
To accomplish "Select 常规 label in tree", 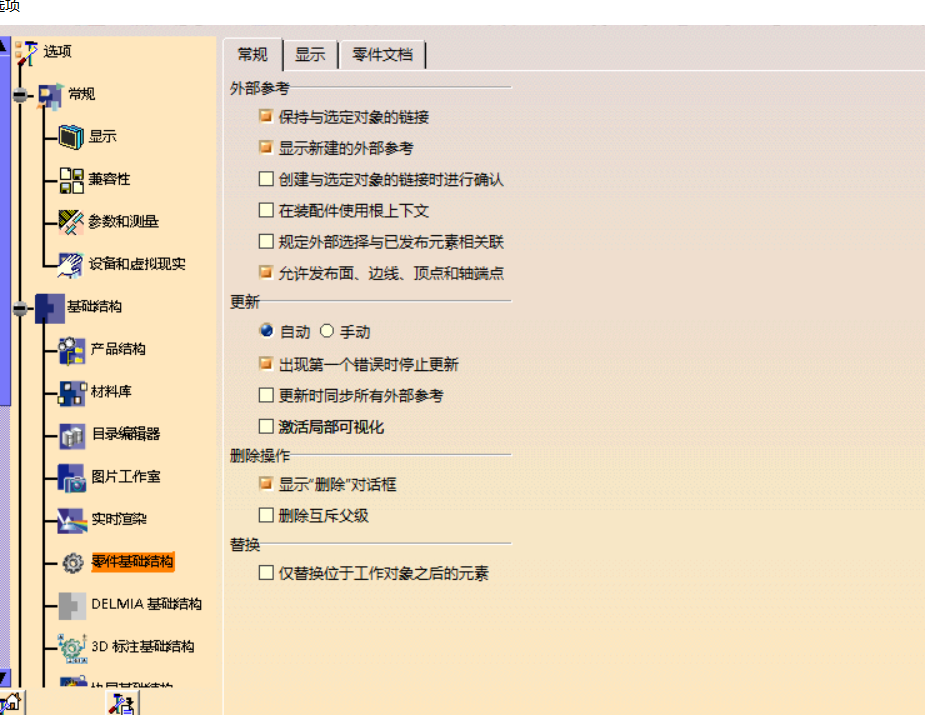I will tap(81, 94).
